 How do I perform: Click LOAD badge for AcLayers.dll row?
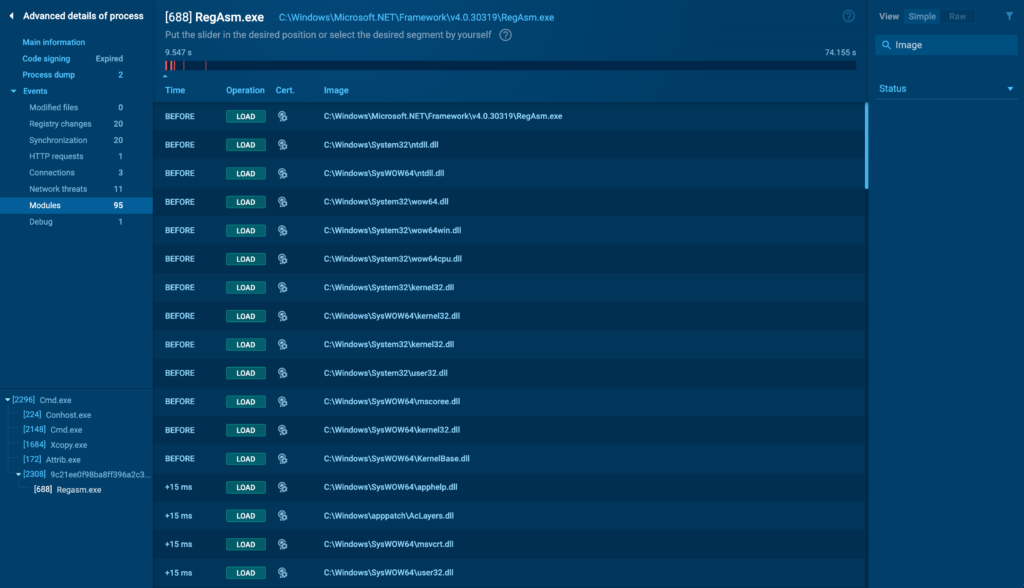coord(246,516)
